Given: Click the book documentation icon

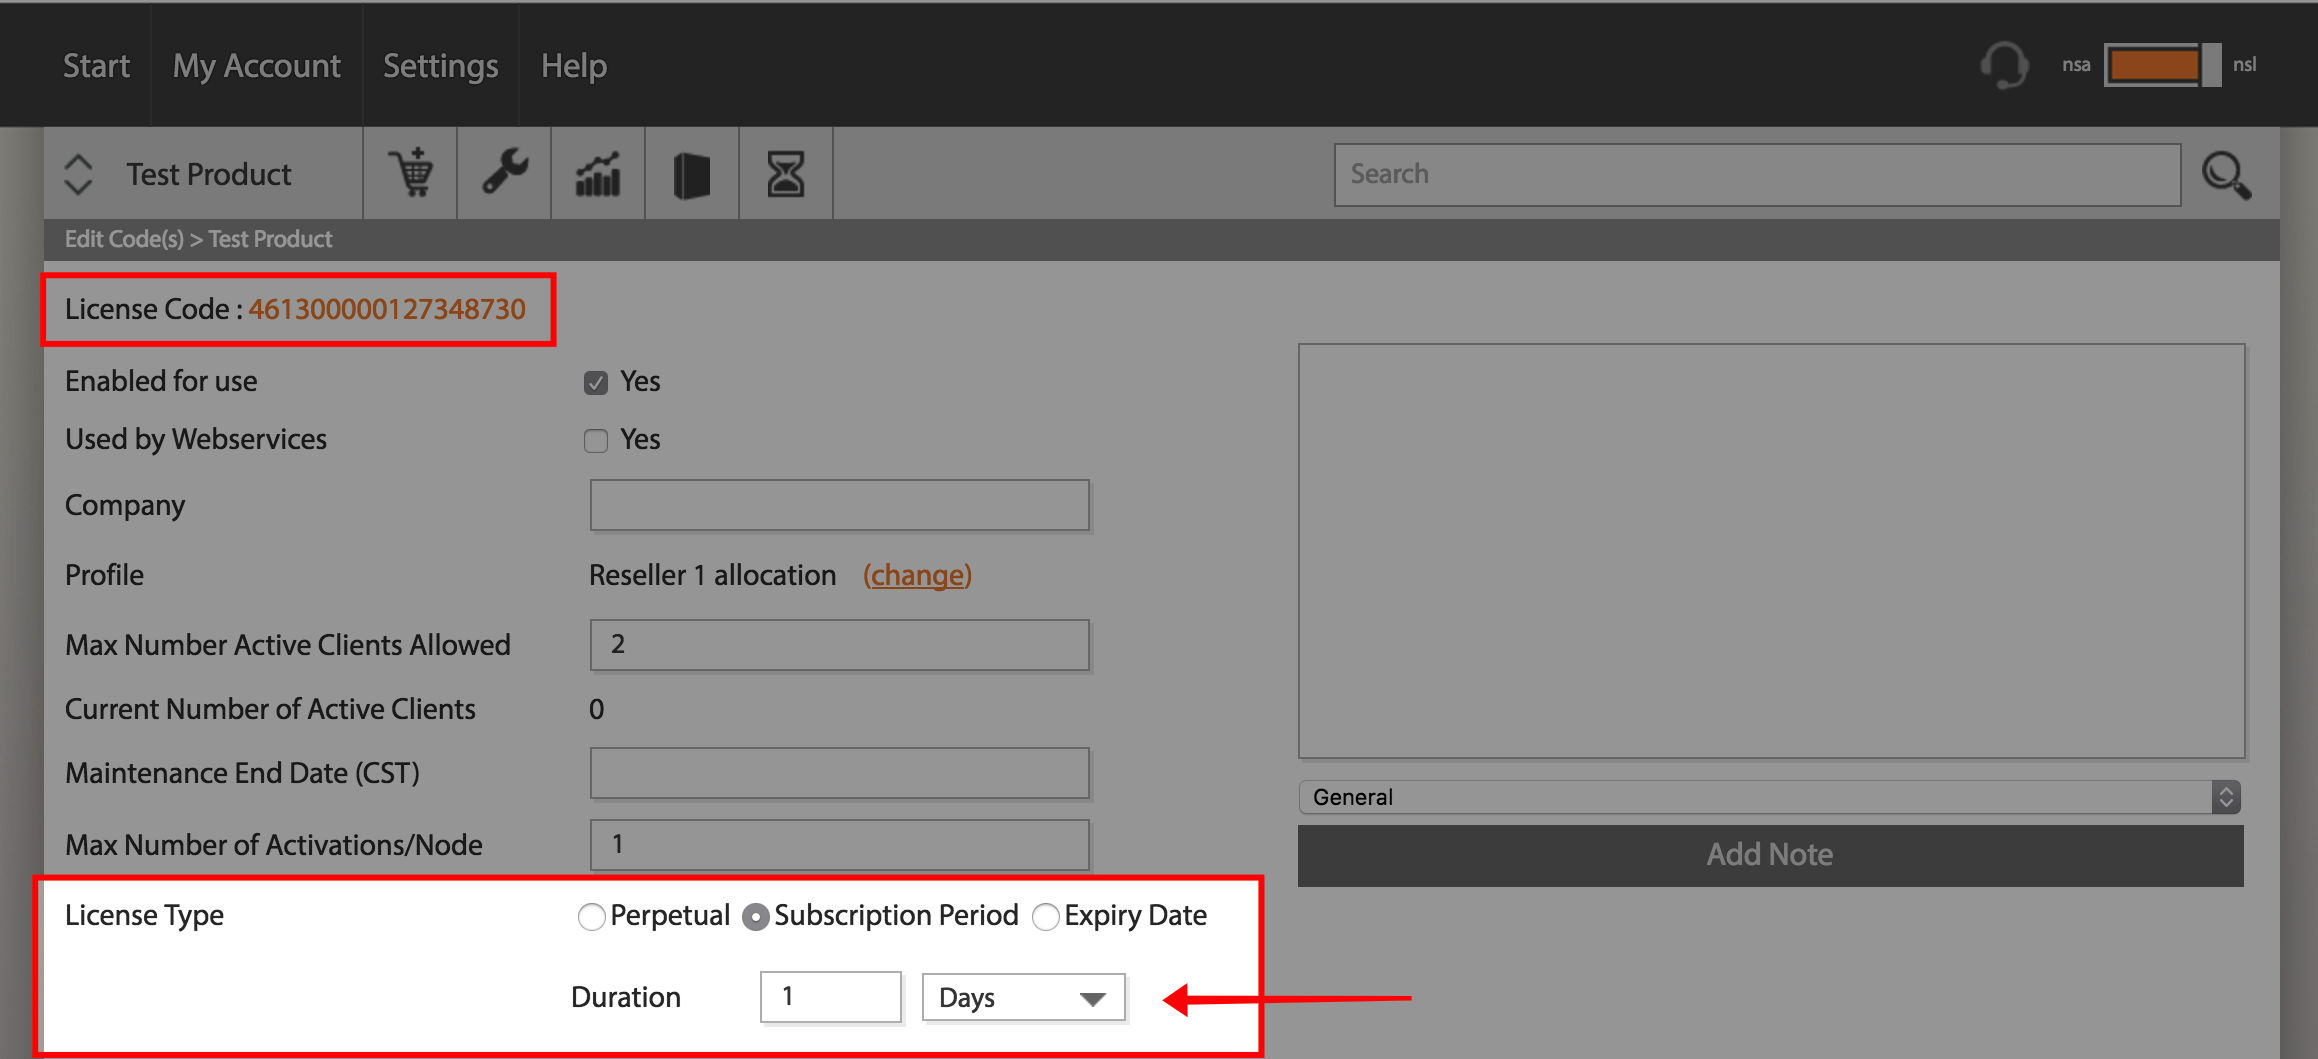Looking at the screenshot, I should [692, 174].
